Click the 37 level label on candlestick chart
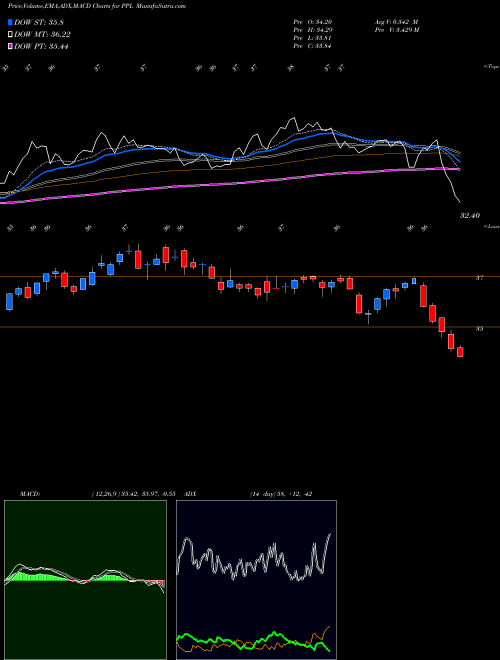This screenshot has height=660, width=500. tap(480, 278)
